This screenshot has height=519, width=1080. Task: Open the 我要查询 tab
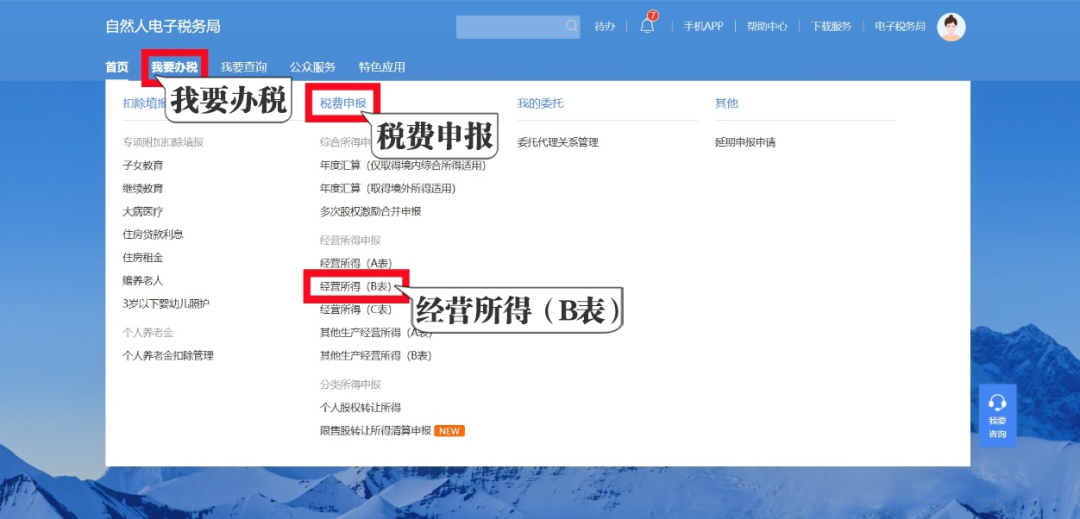244,67
